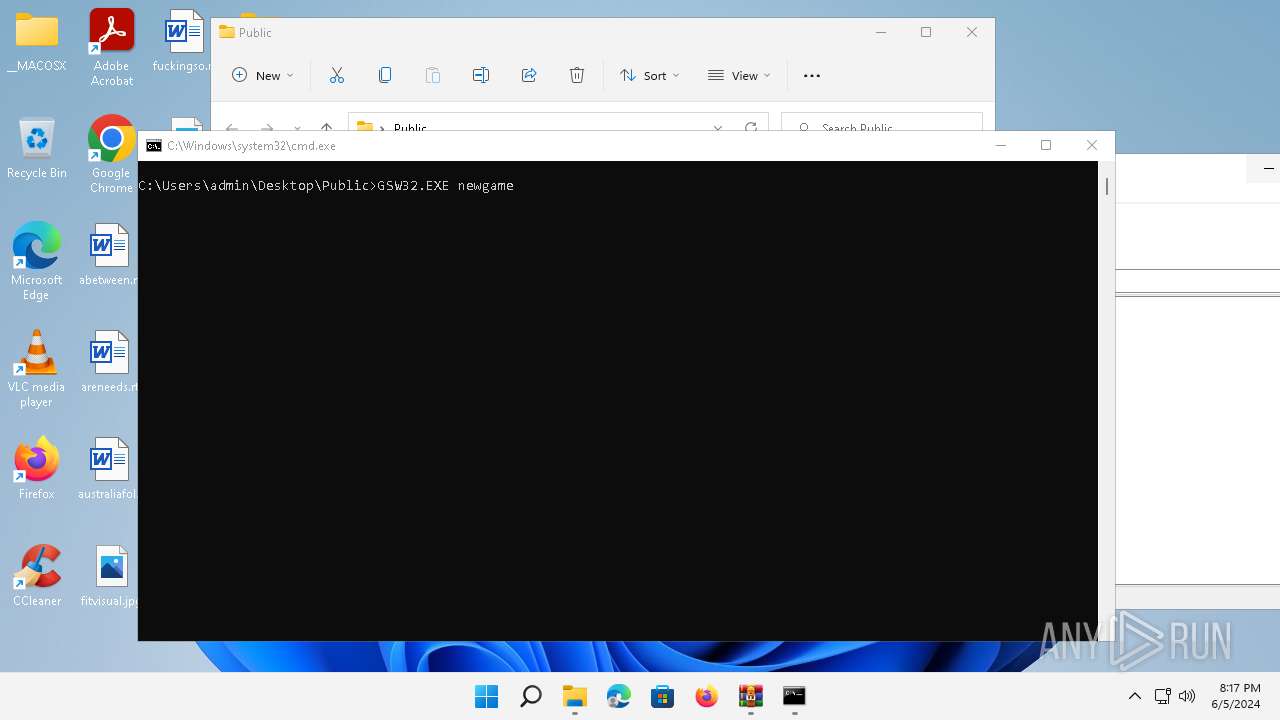Click the Share icon in File Explorer toolbar
The image size is (1280, 720).
[x=529, y=75]
